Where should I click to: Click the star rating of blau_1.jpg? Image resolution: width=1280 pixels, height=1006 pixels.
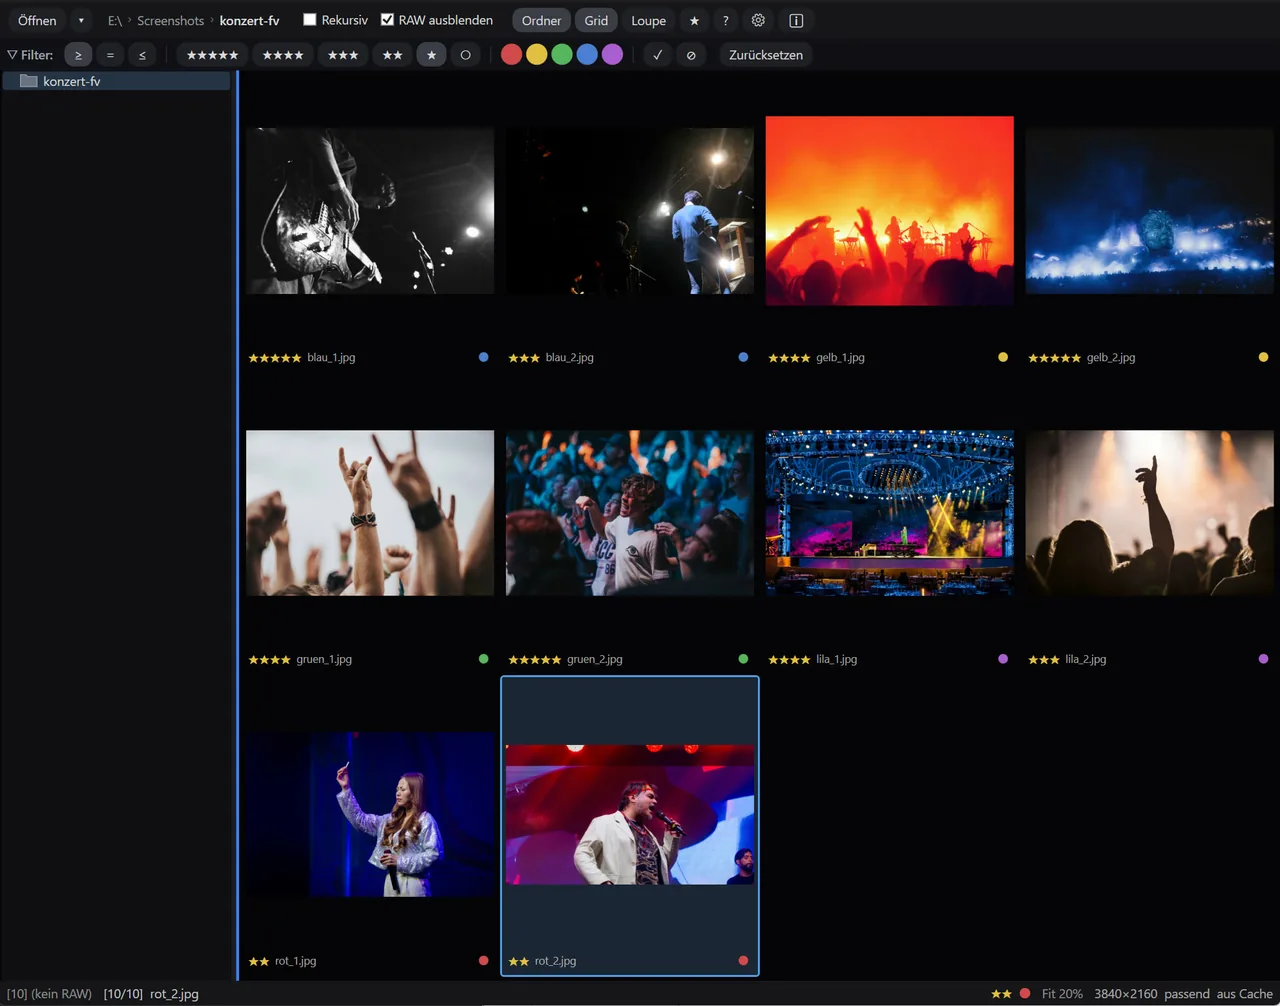tap(275, 357)
